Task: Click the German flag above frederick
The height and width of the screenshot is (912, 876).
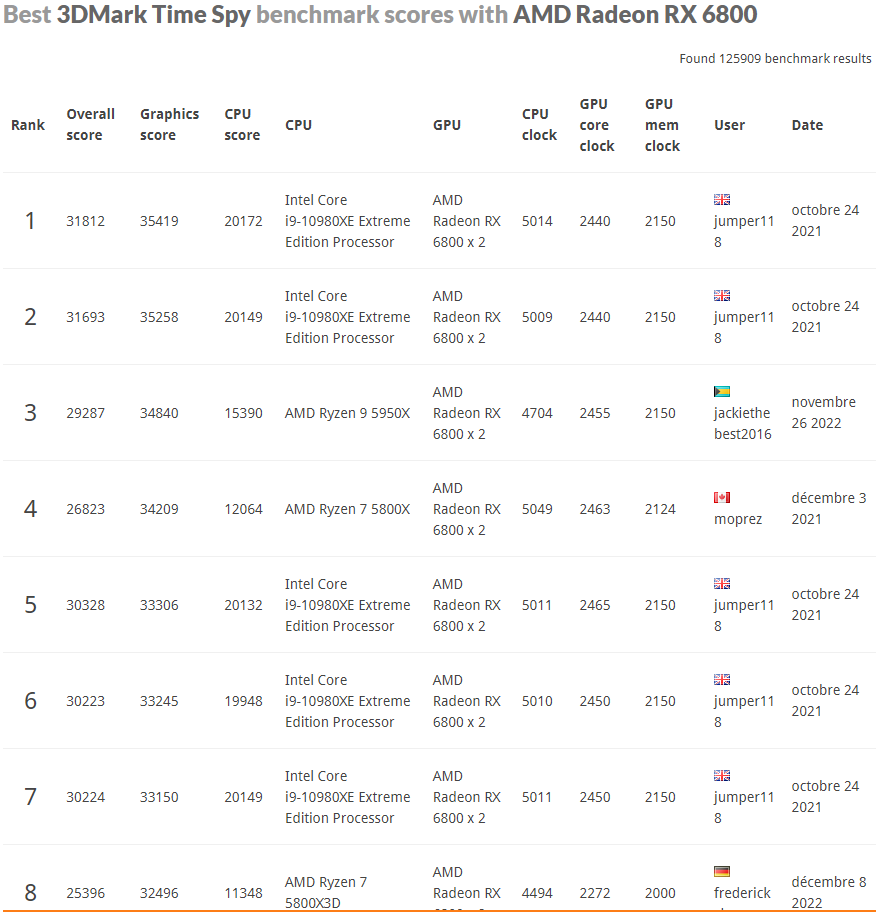Action: (x=722, y=871)
